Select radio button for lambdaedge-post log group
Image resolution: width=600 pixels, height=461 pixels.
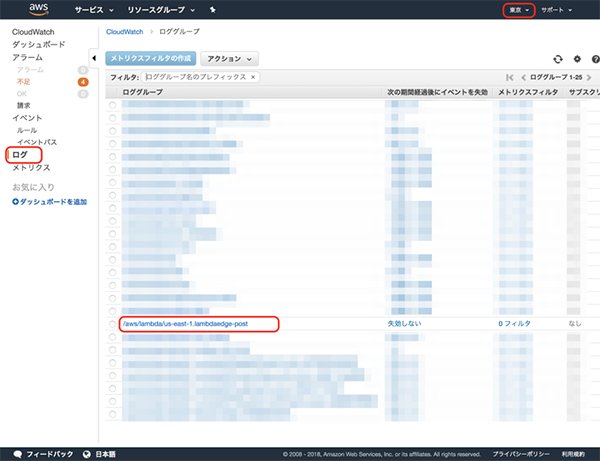coord(112,324)
